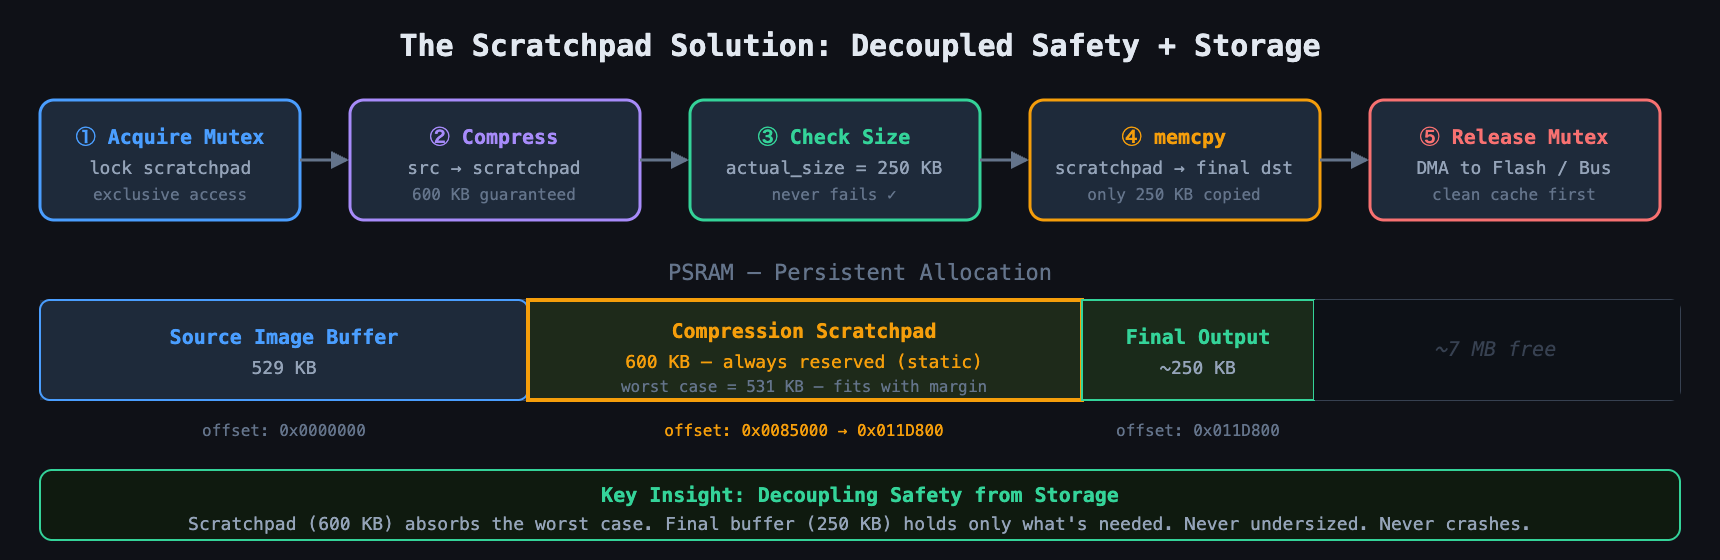The width and height of the screenshot is (1720, 560).
Task: Click the "exclusive access" caption
Action: click(170, 195)
